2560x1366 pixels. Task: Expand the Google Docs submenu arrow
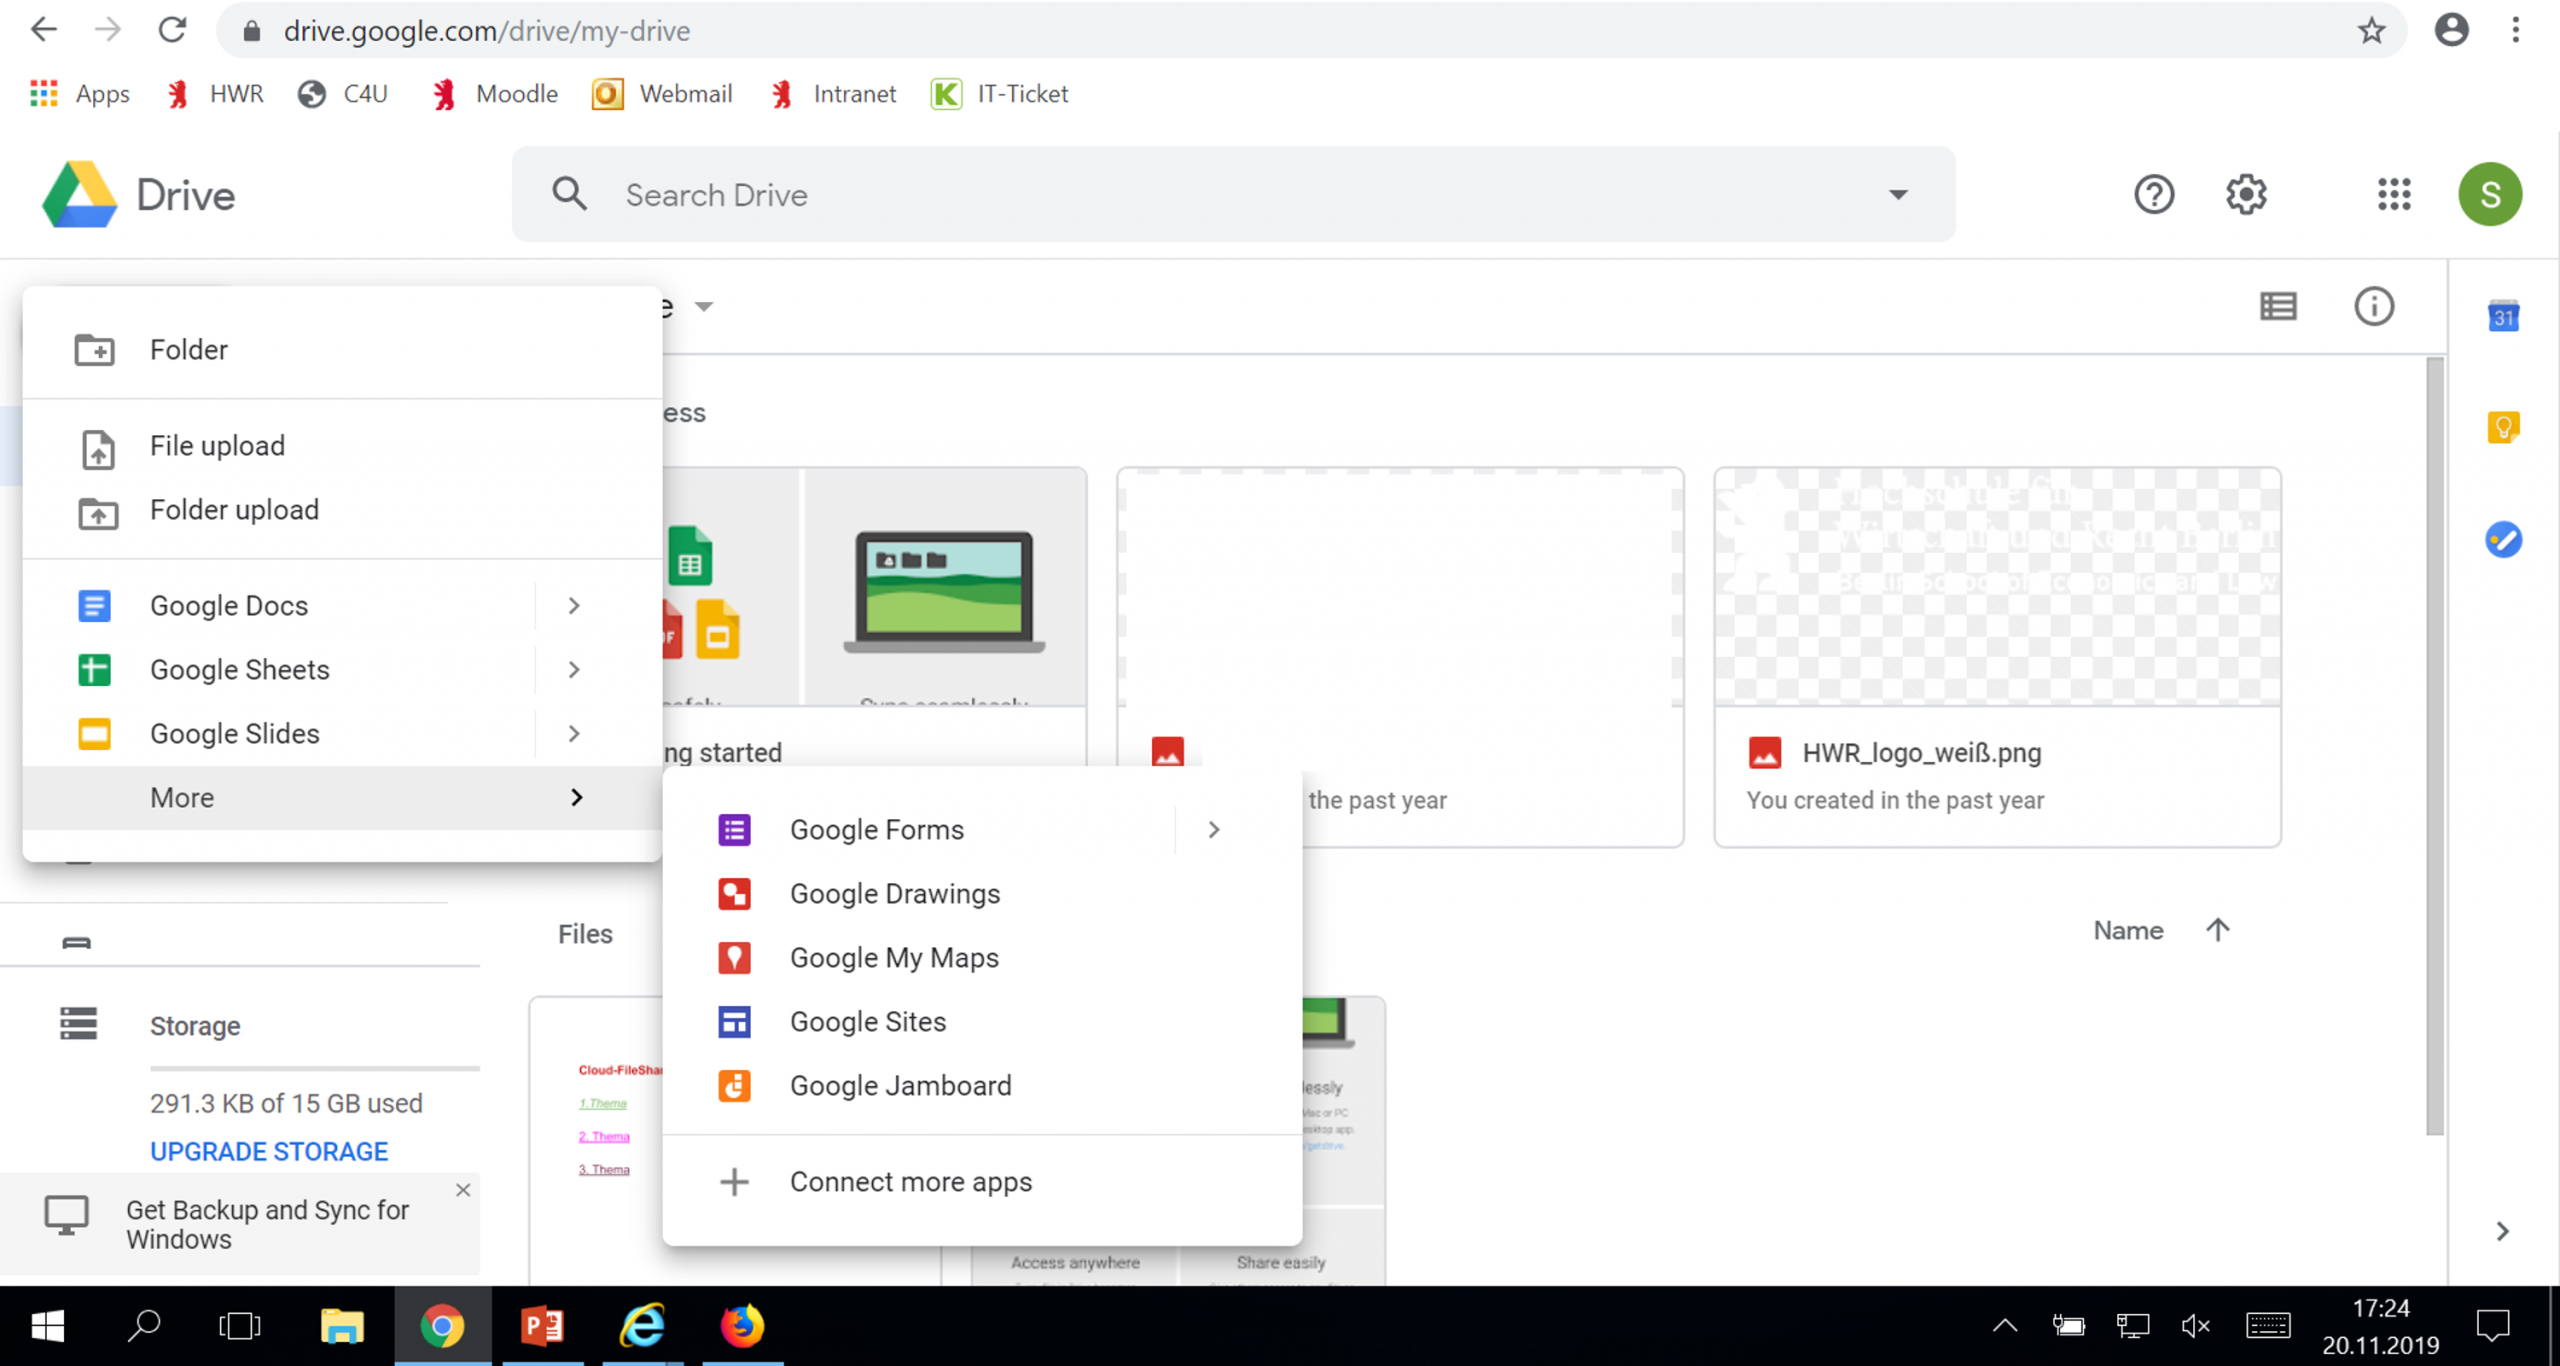tap(574, 606)
